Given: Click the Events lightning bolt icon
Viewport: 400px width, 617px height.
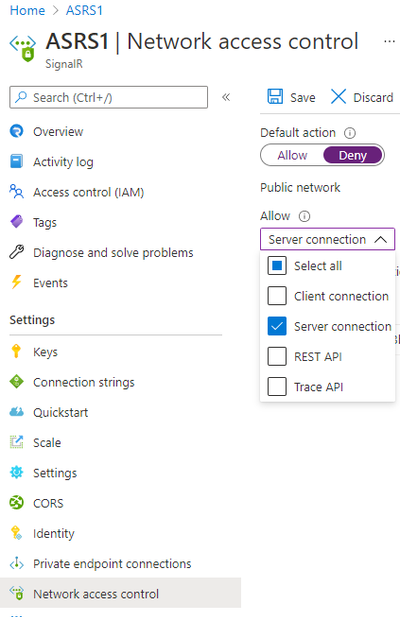Looking at the screenshot, I should pos(17,282).
